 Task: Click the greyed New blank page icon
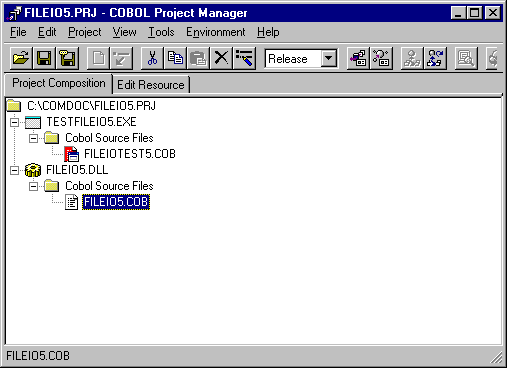98,58
